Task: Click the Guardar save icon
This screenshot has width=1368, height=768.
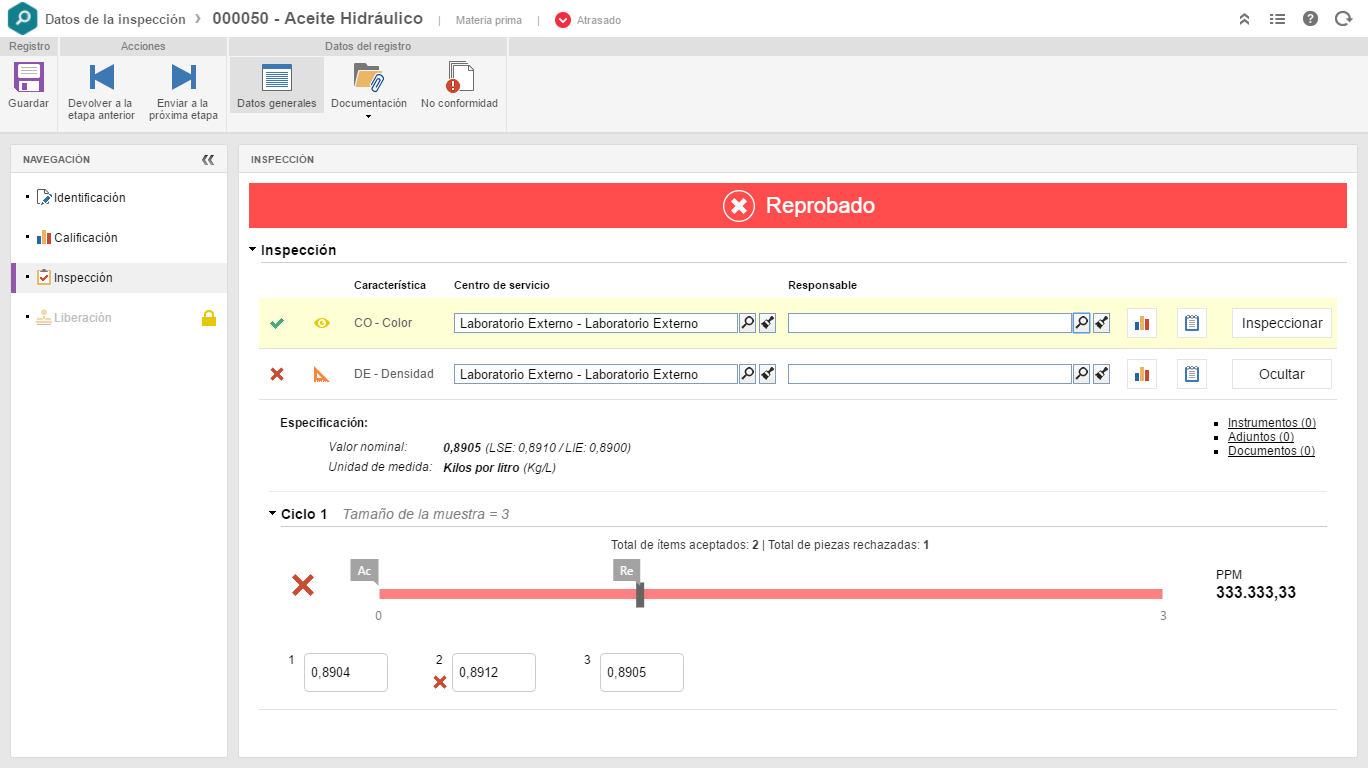Action: pos(28,78)
